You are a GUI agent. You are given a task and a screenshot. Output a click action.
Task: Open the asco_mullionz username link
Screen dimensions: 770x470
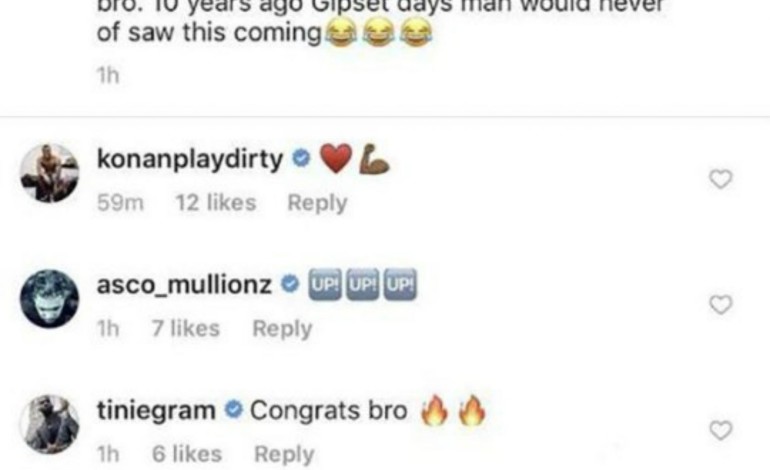coord(184,285)
